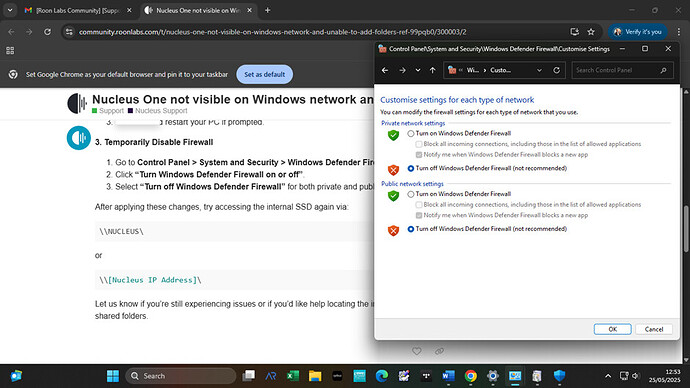Turn off Defender Firewall for public network
This screenshot has height=388, width=690.
point(411,229)
